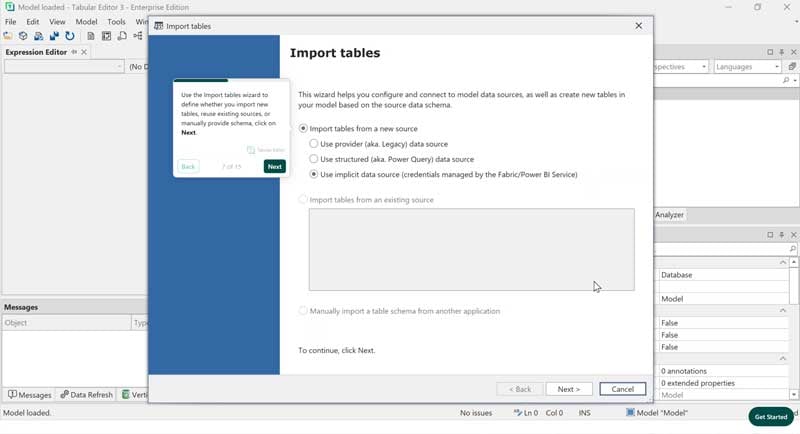The image size is (800, 434).
Task: Select Import tables from an existing source
Action: [x=303, y=199]
